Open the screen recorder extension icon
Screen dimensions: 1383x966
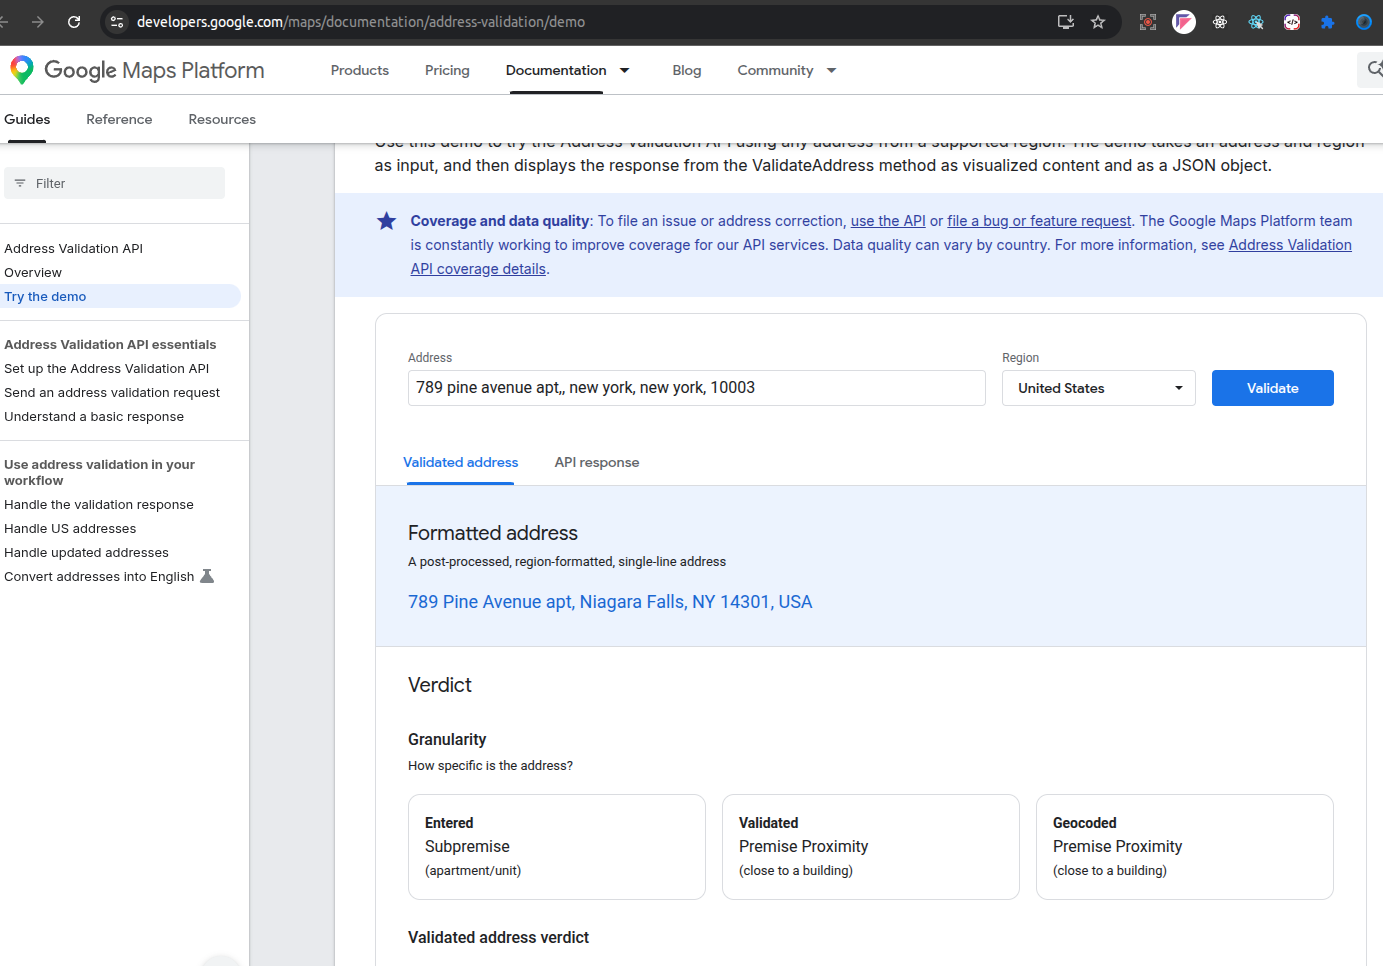click(1148, 22)
